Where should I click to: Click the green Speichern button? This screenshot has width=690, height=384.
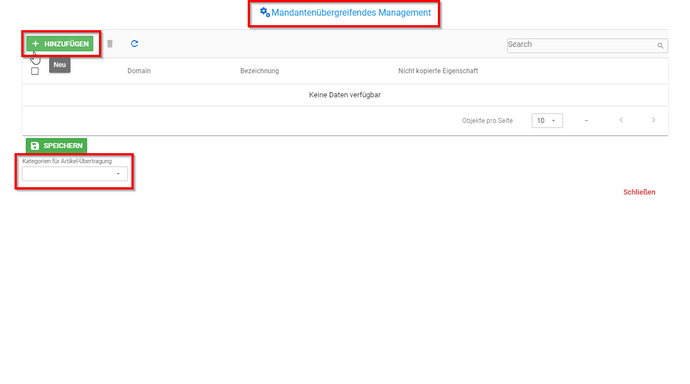pos(56,146)
